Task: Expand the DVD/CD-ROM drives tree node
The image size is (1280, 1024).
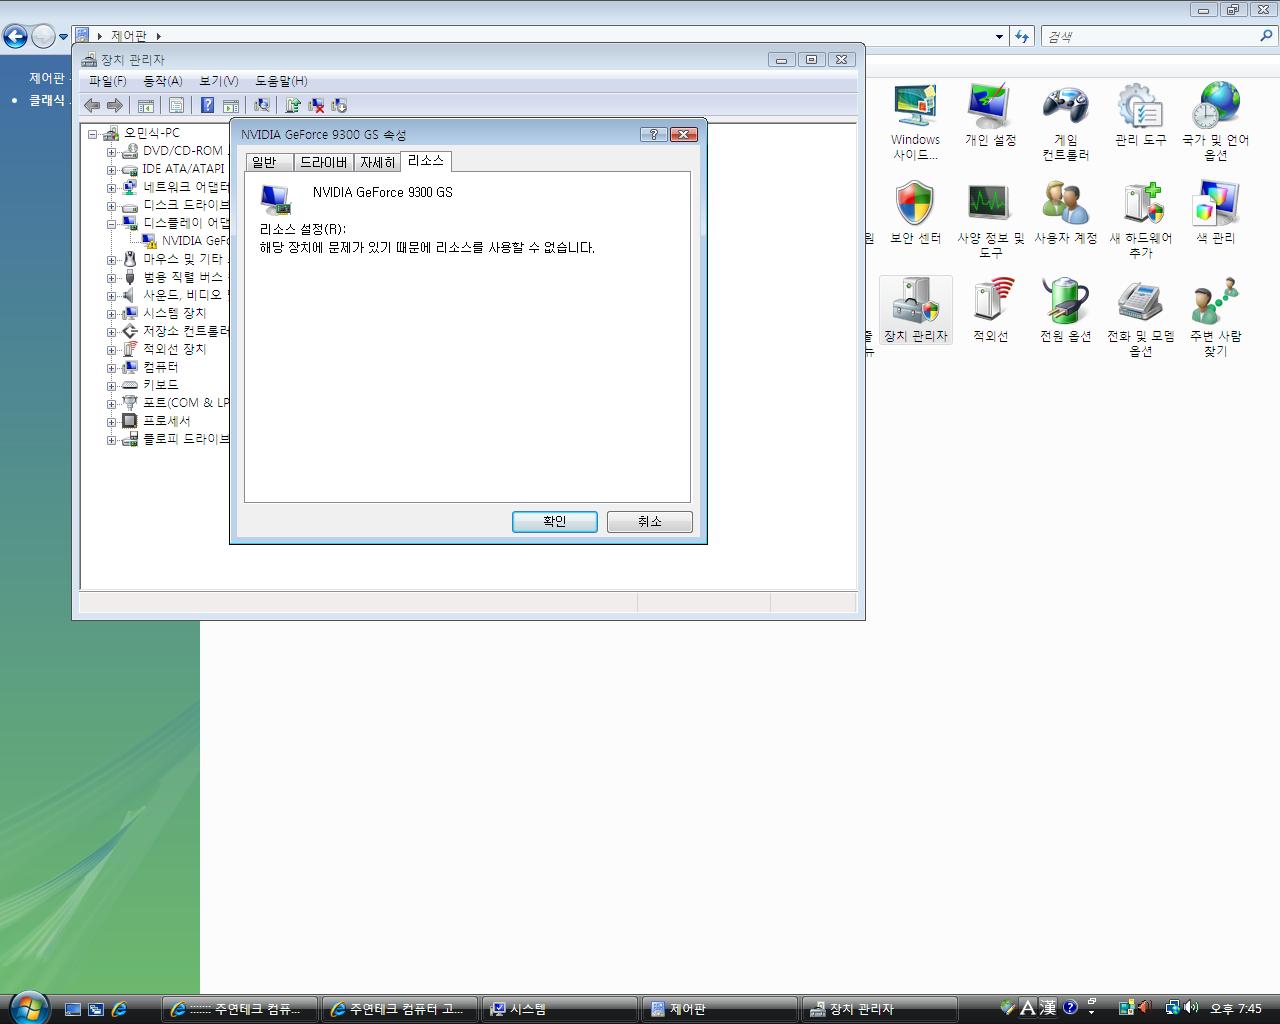Action: [112, 151]
